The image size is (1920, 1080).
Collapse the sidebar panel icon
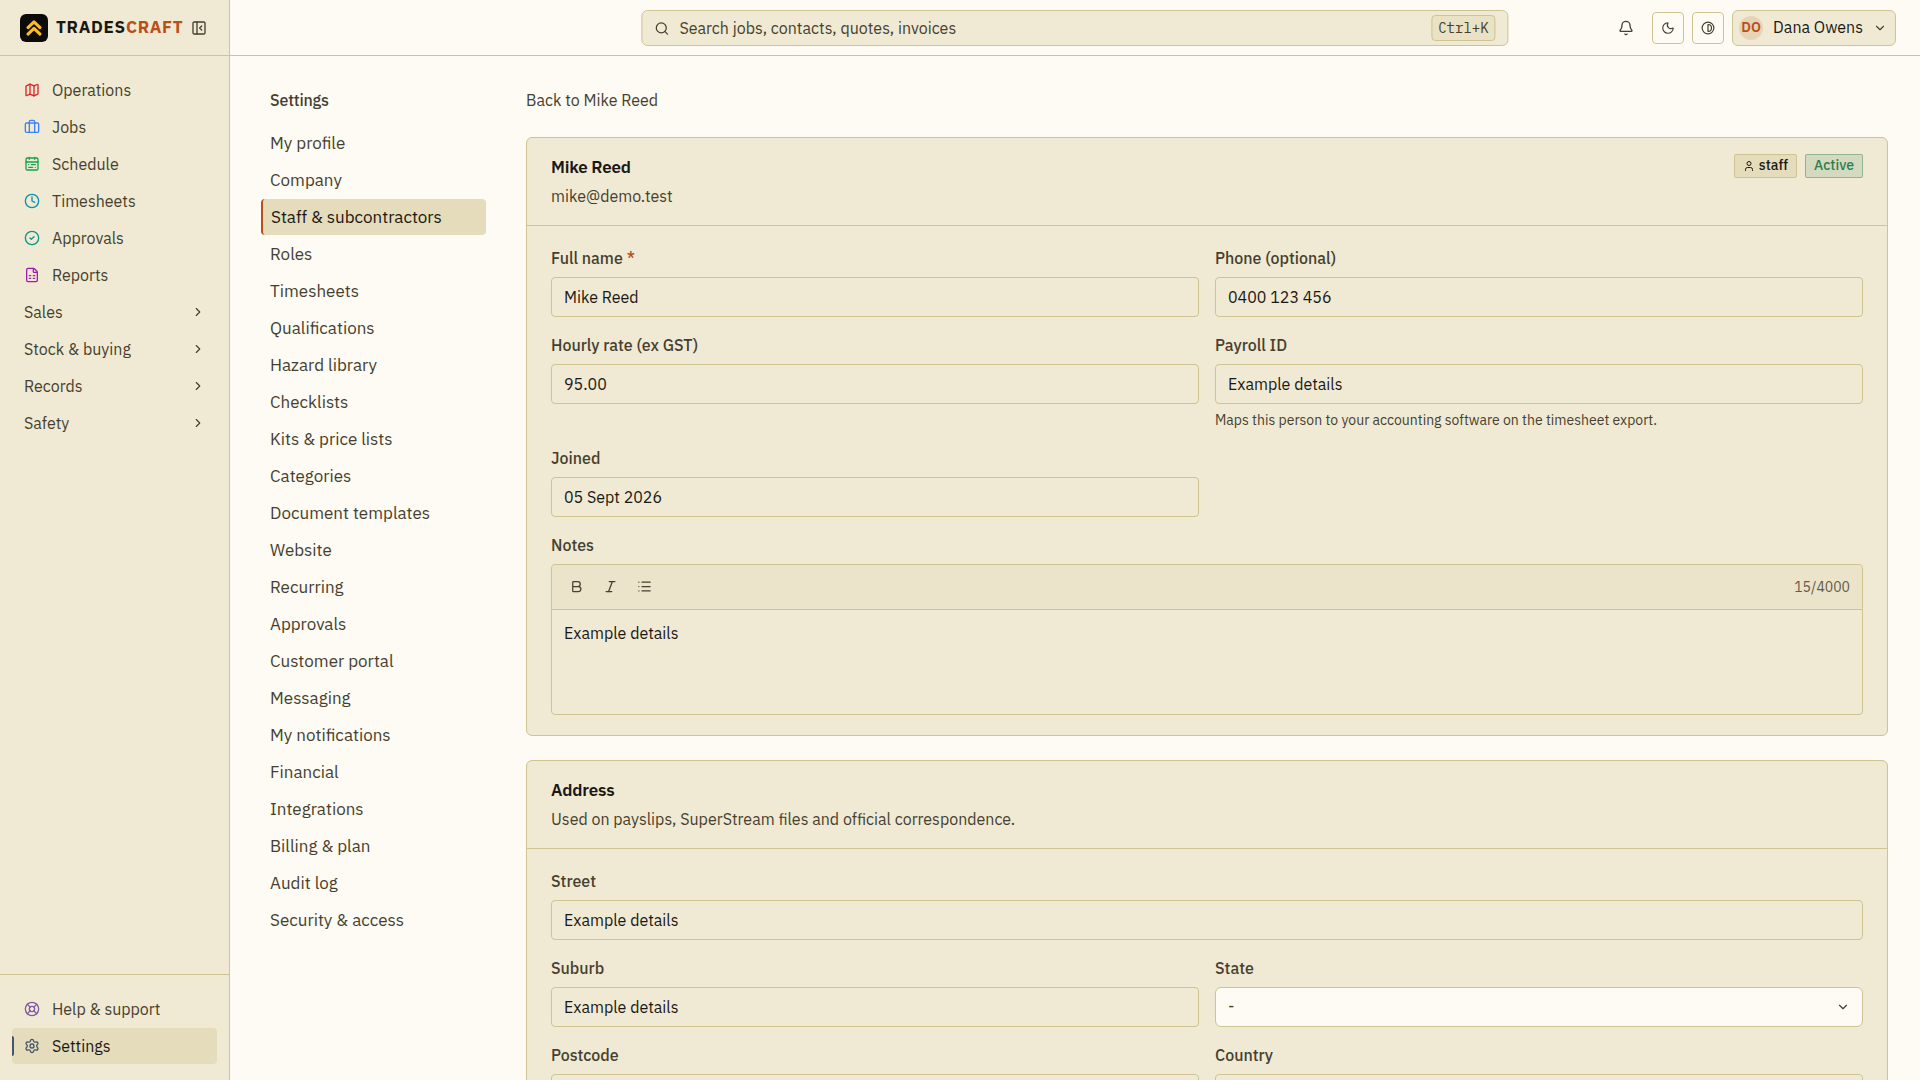199,28
